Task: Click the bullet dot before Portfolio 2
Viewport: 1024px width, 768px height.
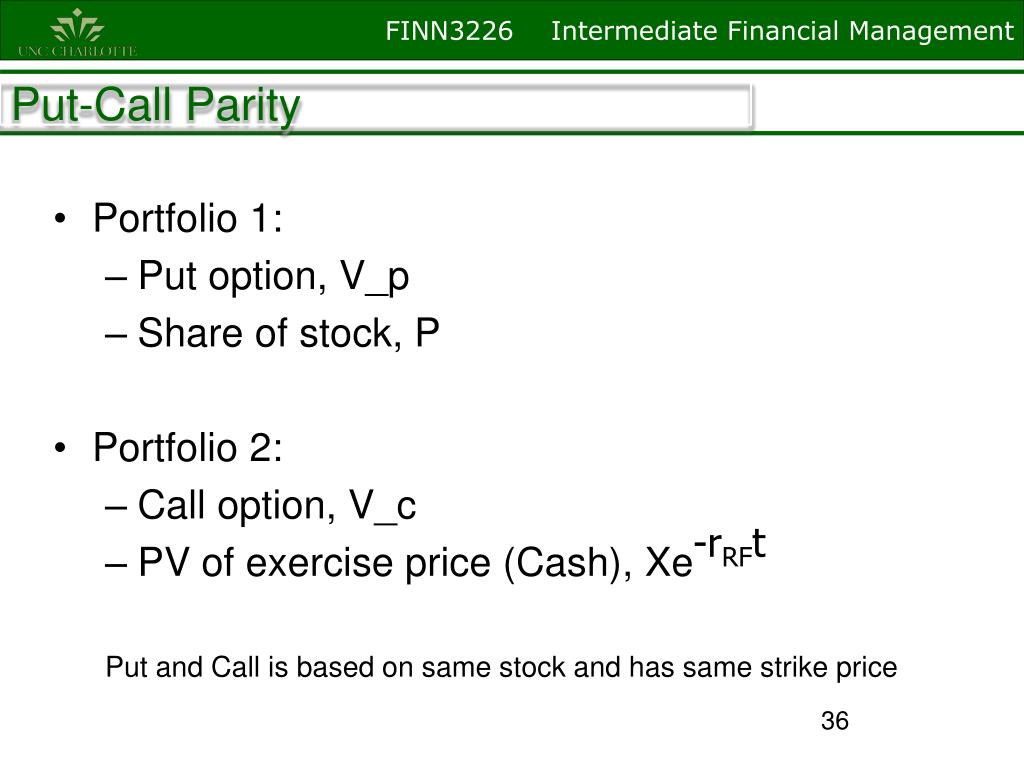Action: click(x=60, y=449)
